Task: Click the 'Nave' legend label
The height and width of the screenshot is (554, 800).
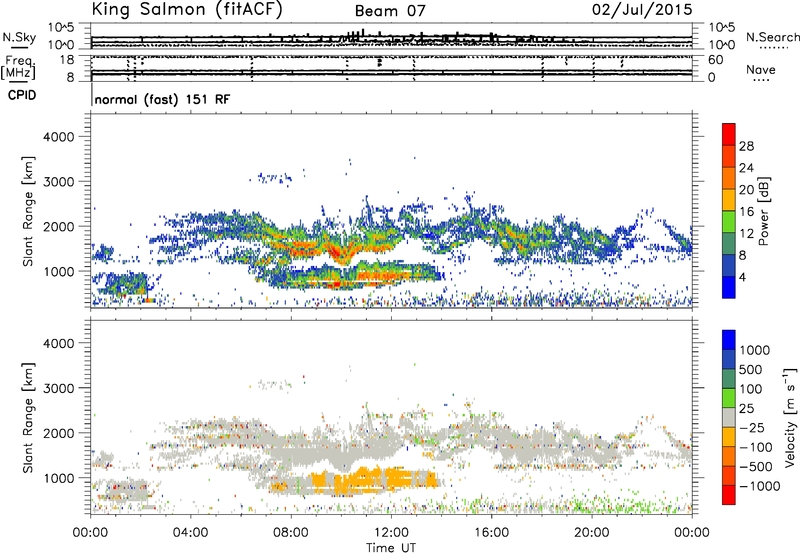Action: click(x=761, y=69)
